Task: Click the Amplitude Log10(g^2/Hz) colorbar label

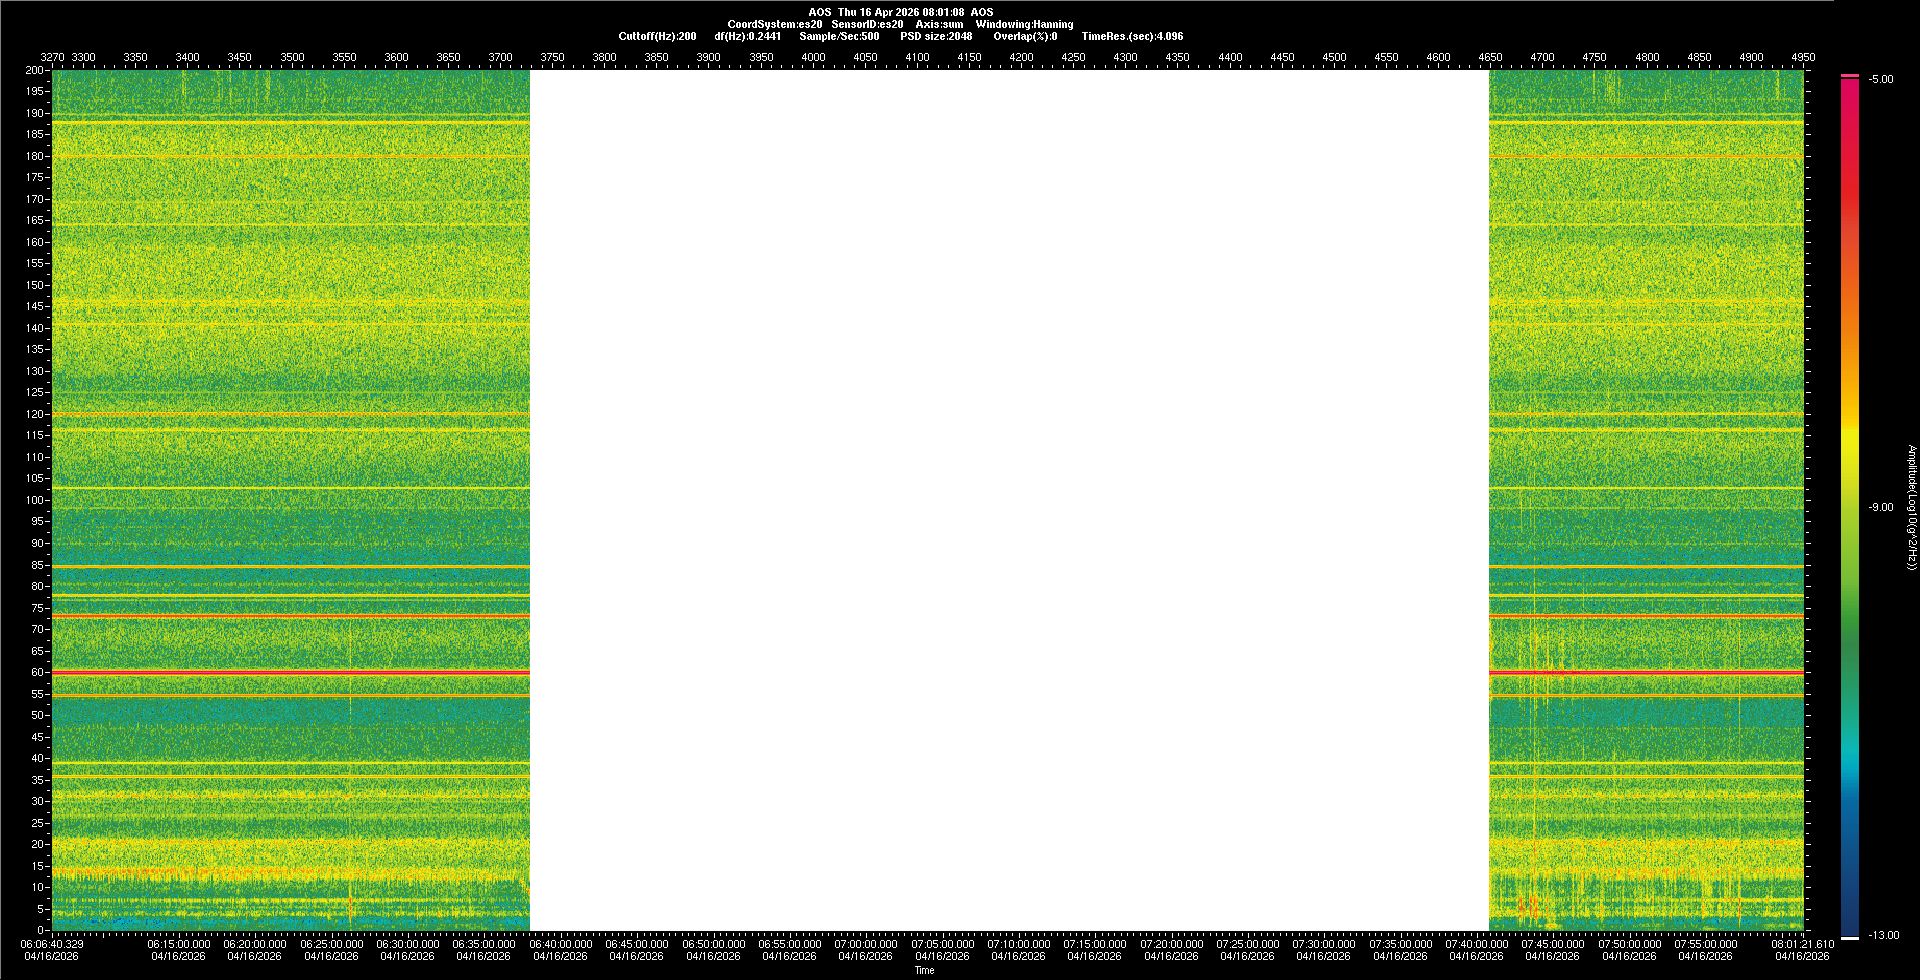Action: [x=1911, y=507]
